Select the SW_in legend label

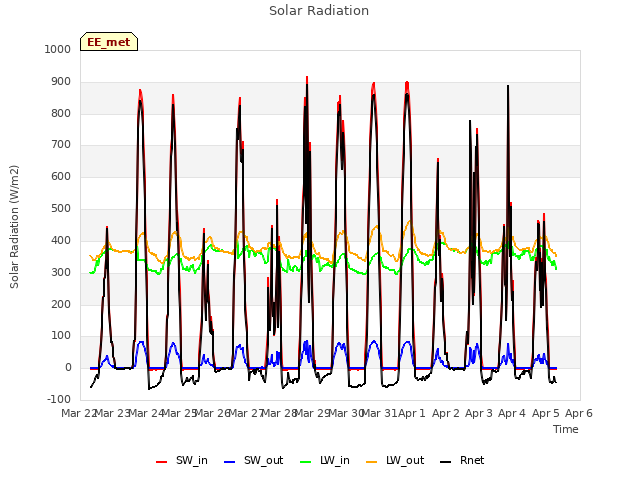tap(192, 460)
